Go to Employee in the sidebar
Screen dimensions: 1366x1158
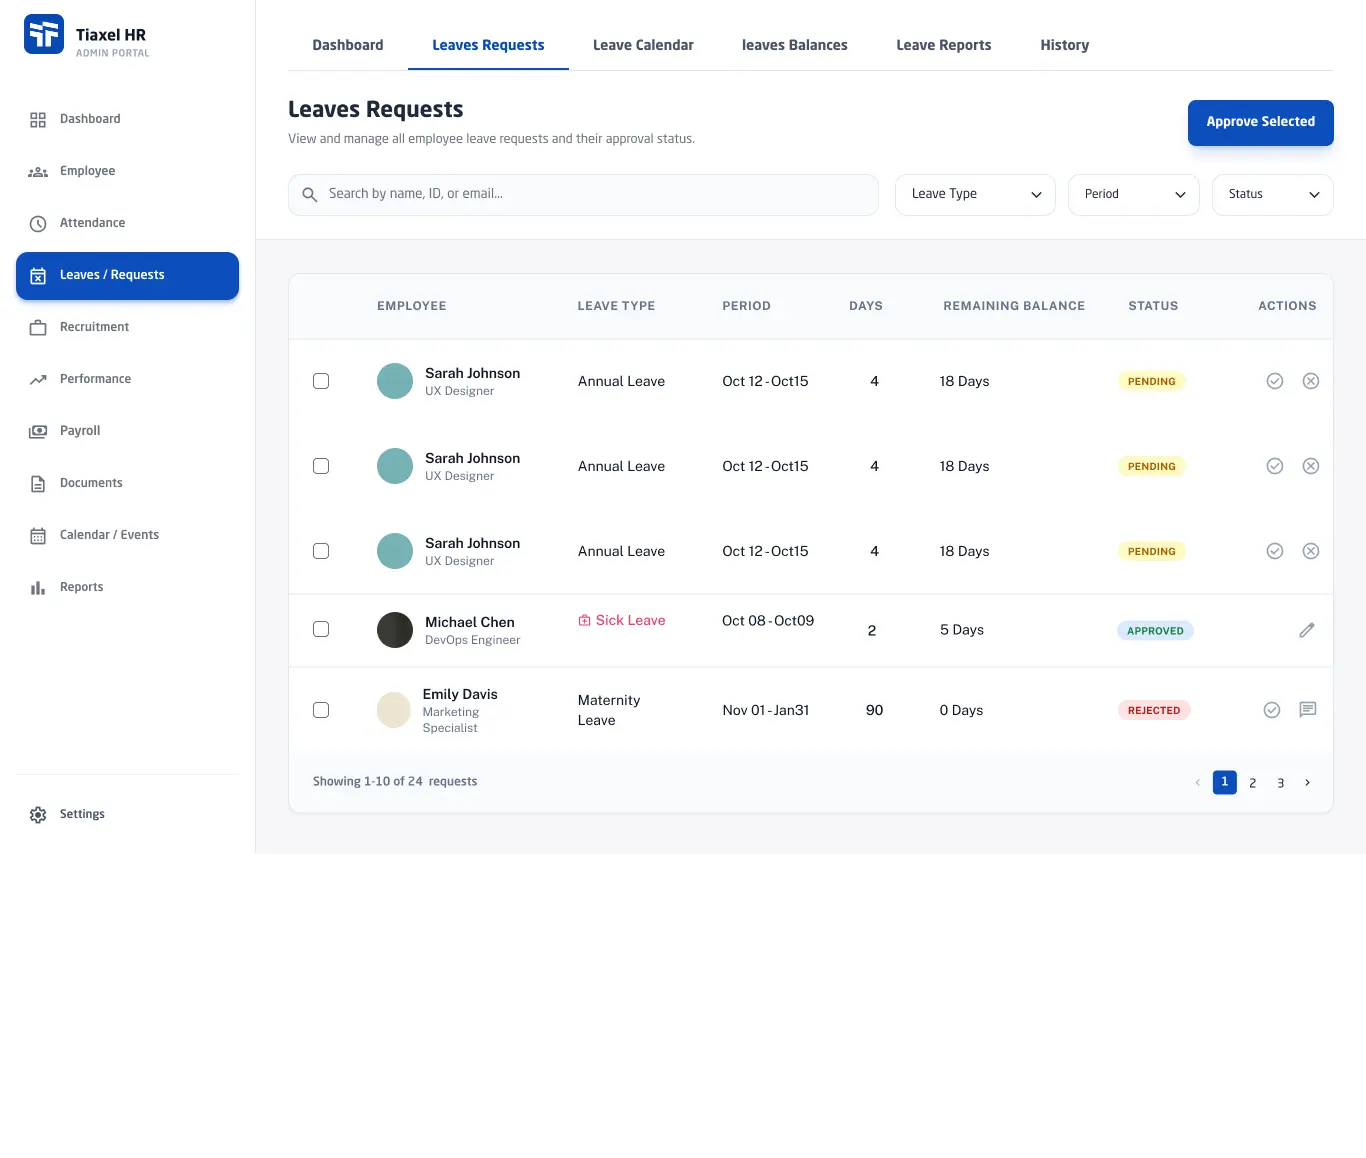click(x=127, y=171)
